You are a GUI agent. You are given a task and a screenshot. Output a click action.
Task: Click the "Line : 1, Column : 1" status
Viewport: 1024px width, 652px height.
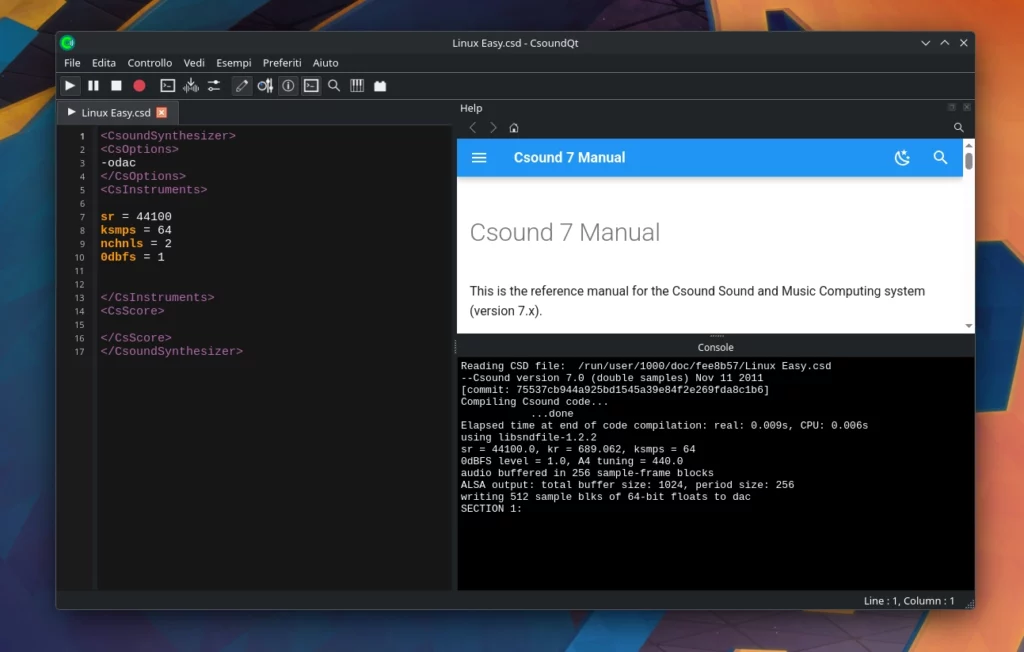point(908,600)
